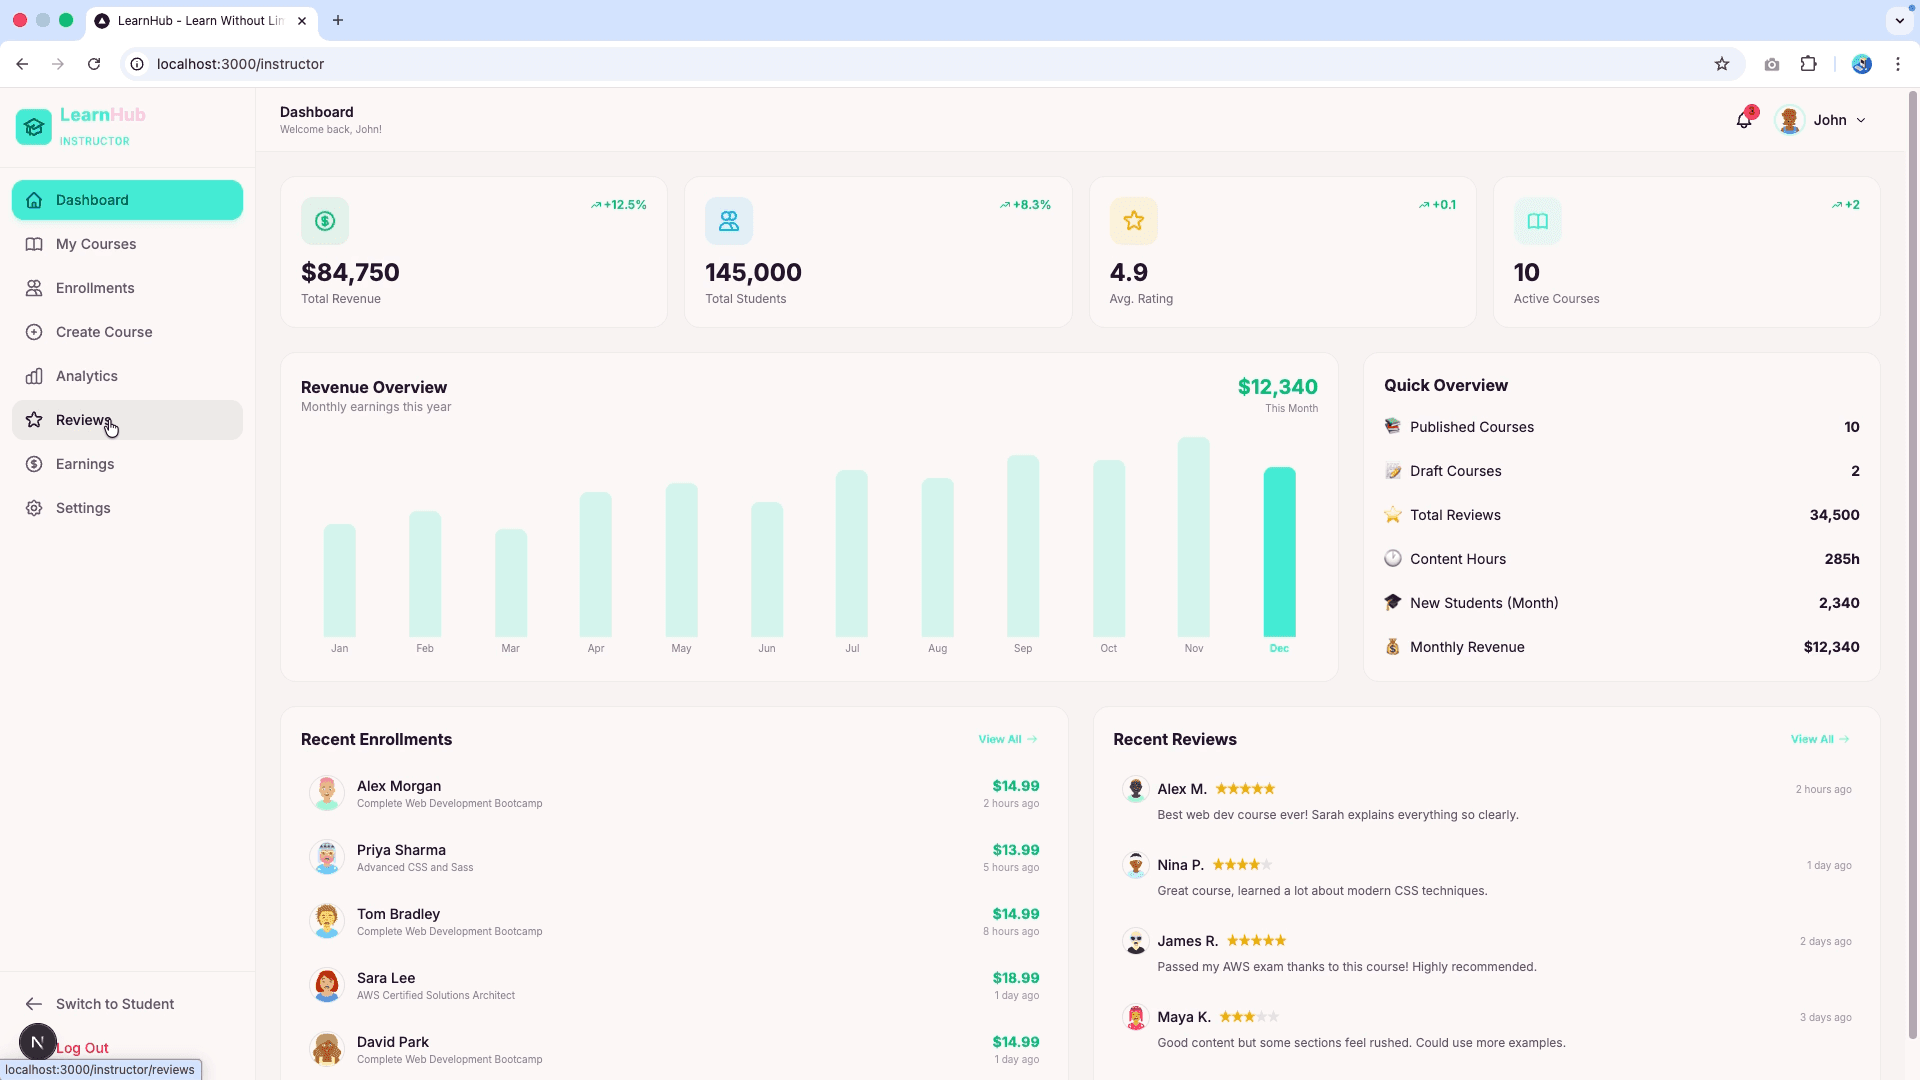Click the Avg. Rating star icon
Image resolution: width=1920 pixels, height=1080 pixels.
(1134, 221)
